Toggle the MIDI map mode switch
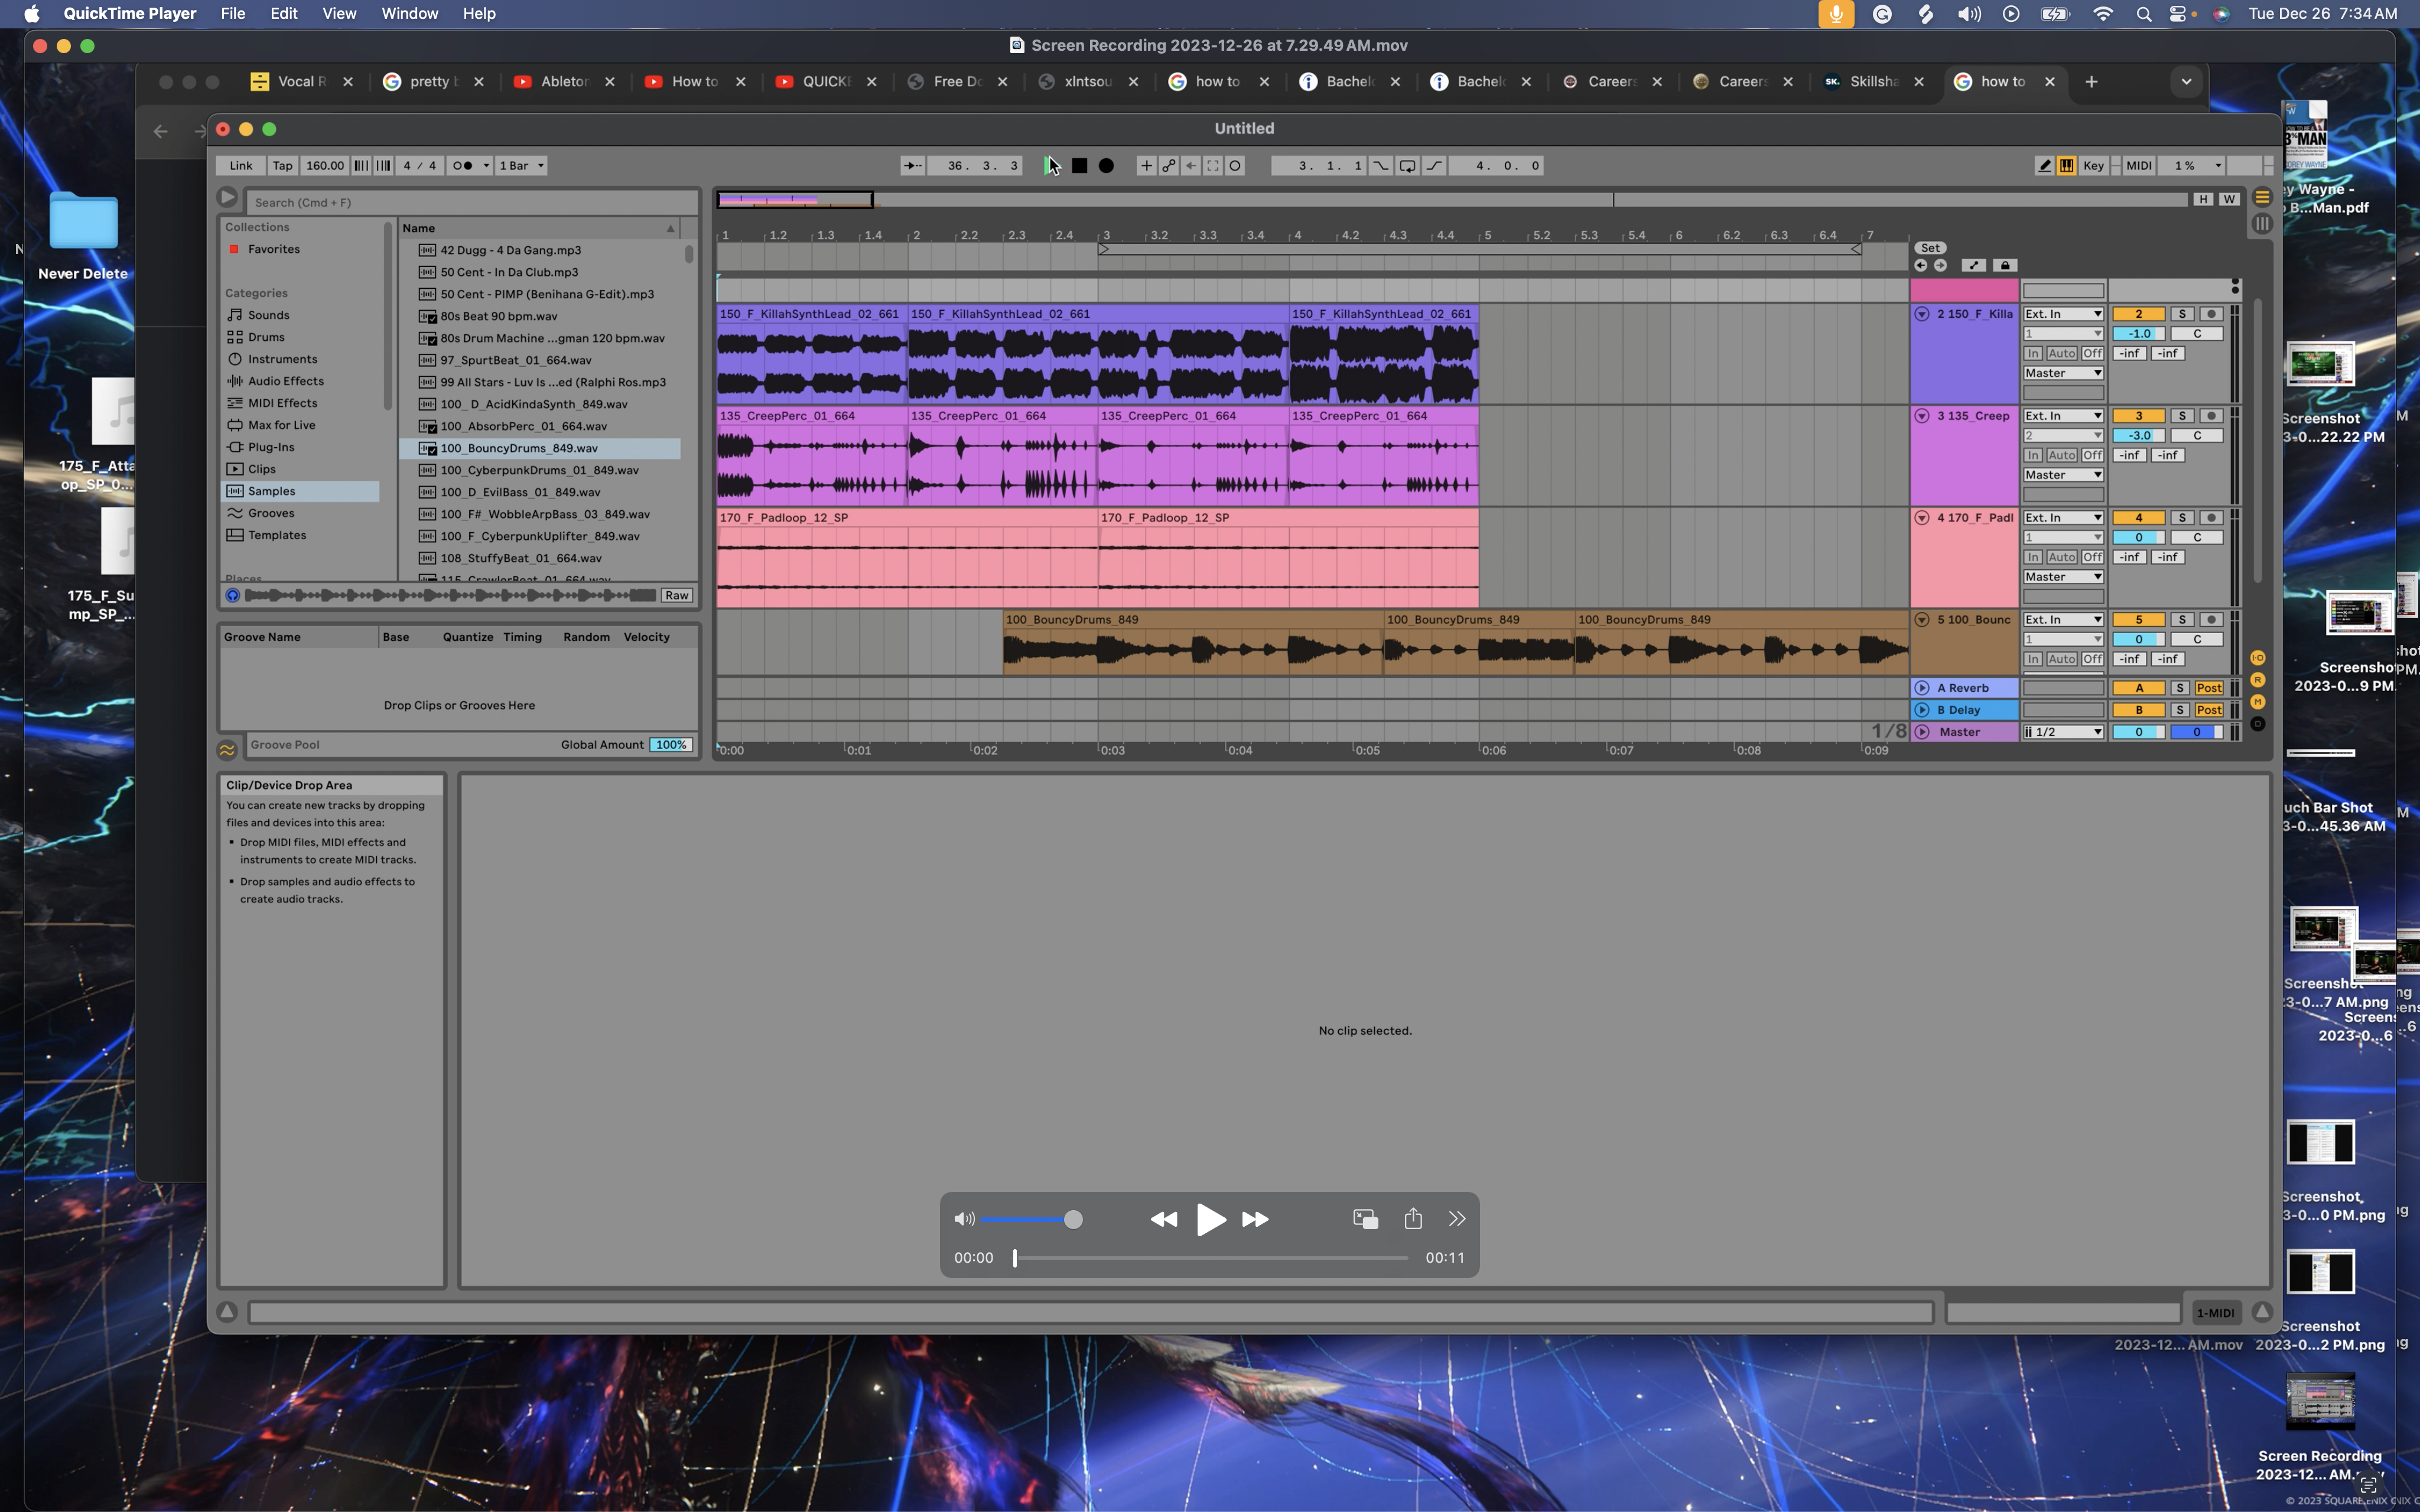Viewport: 2420px width, 1512px height. coord(2138,166)
